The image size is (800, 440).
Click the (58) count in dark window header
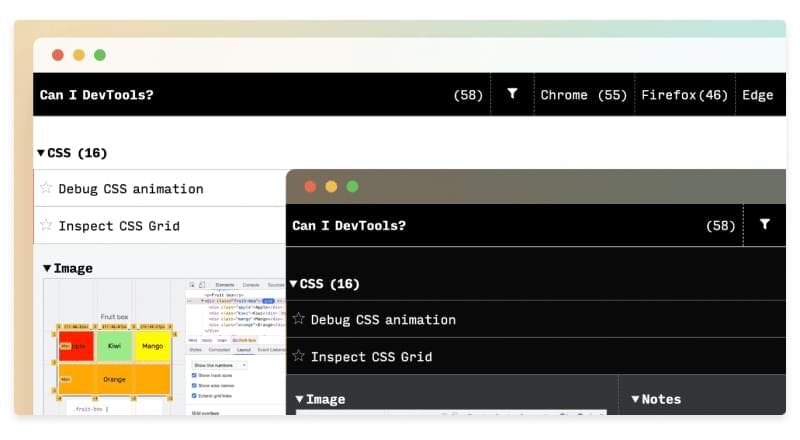pos(720,226)
